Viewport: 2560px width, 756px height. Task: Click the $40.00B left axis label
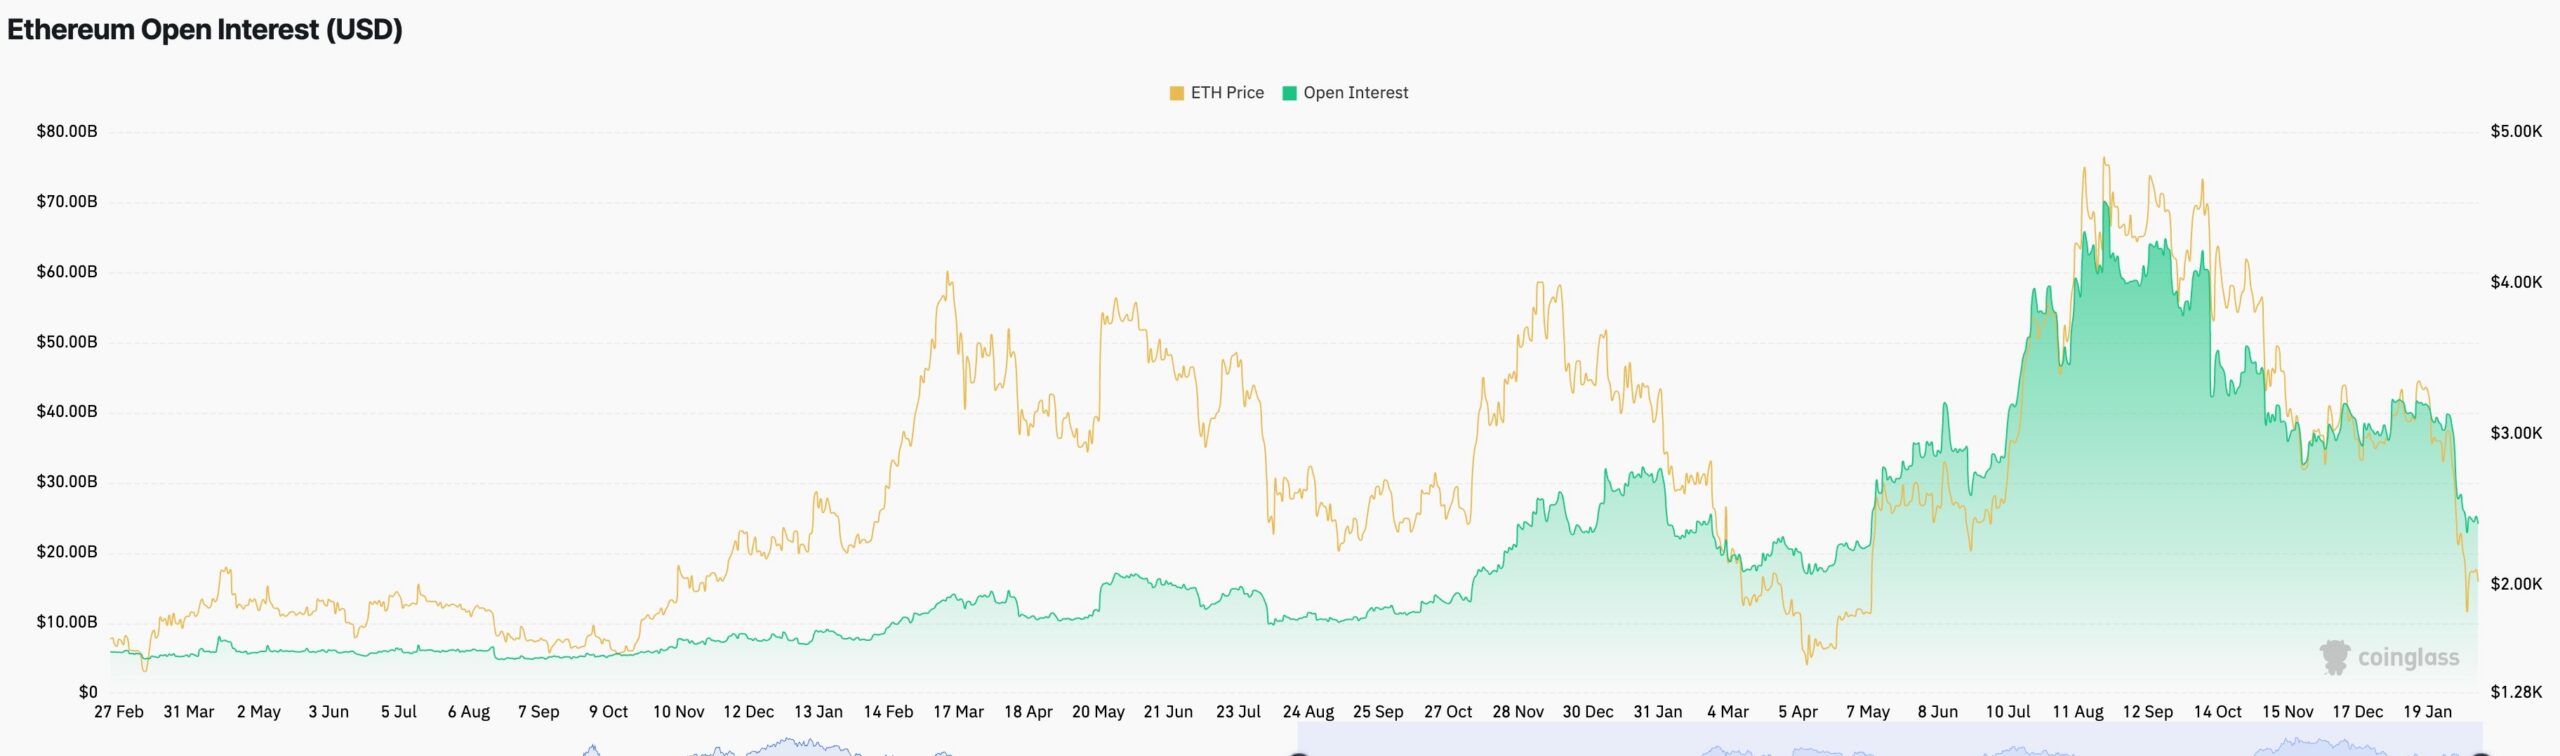point(67,412)
